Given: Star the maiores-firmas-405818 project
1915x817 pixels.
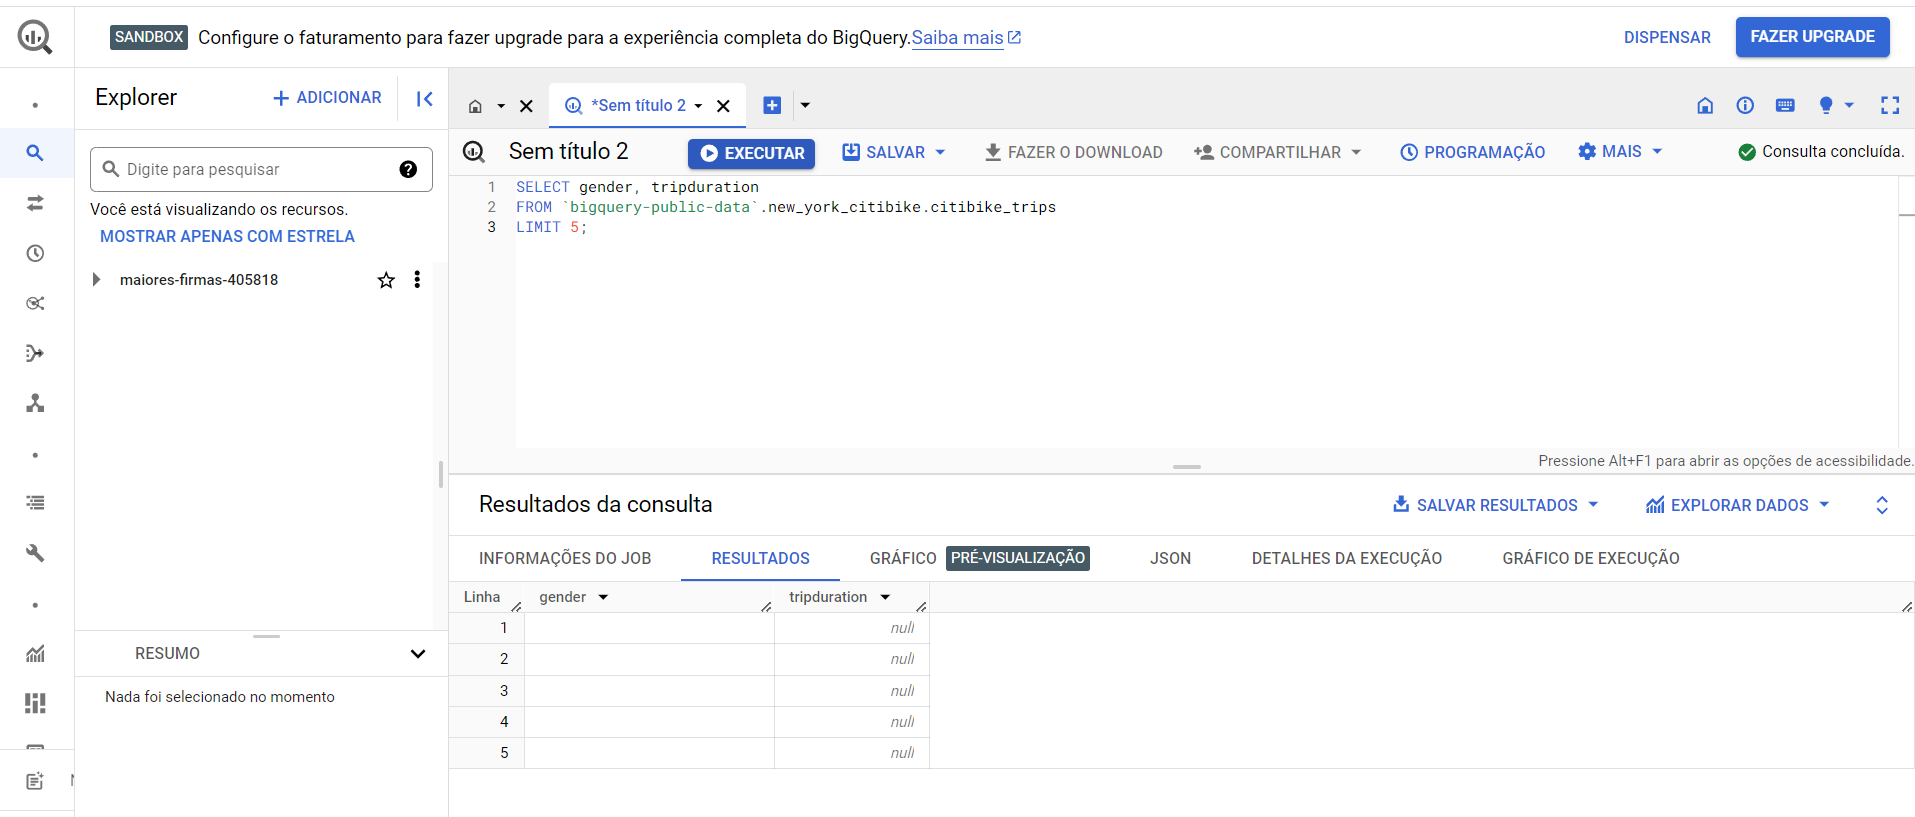Looking at the screenshot, I should (386, 280).
